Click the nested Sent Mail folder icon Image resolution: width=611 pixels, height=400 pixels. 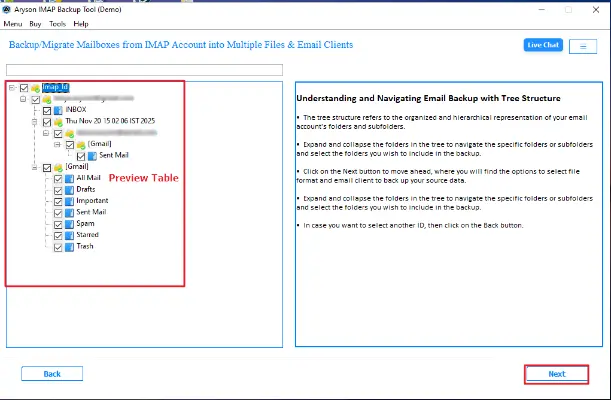(x=92, y=157)
